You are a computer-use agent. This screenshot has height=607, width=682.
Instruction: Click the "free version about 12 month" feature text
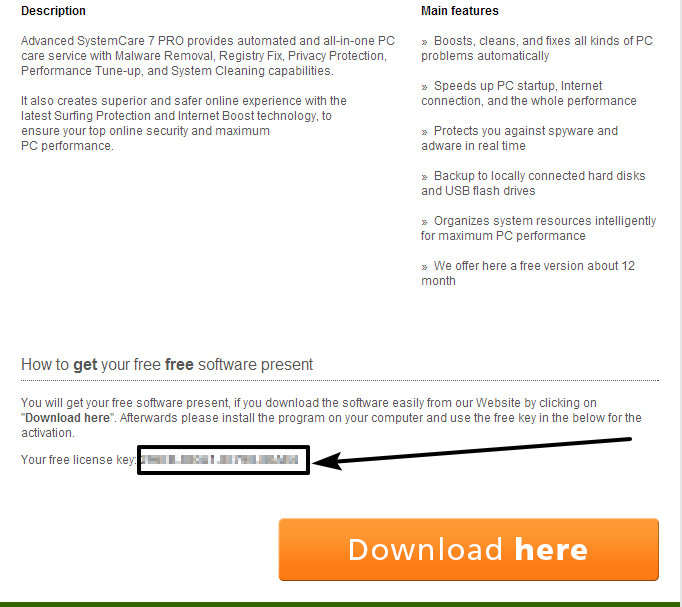528,273
